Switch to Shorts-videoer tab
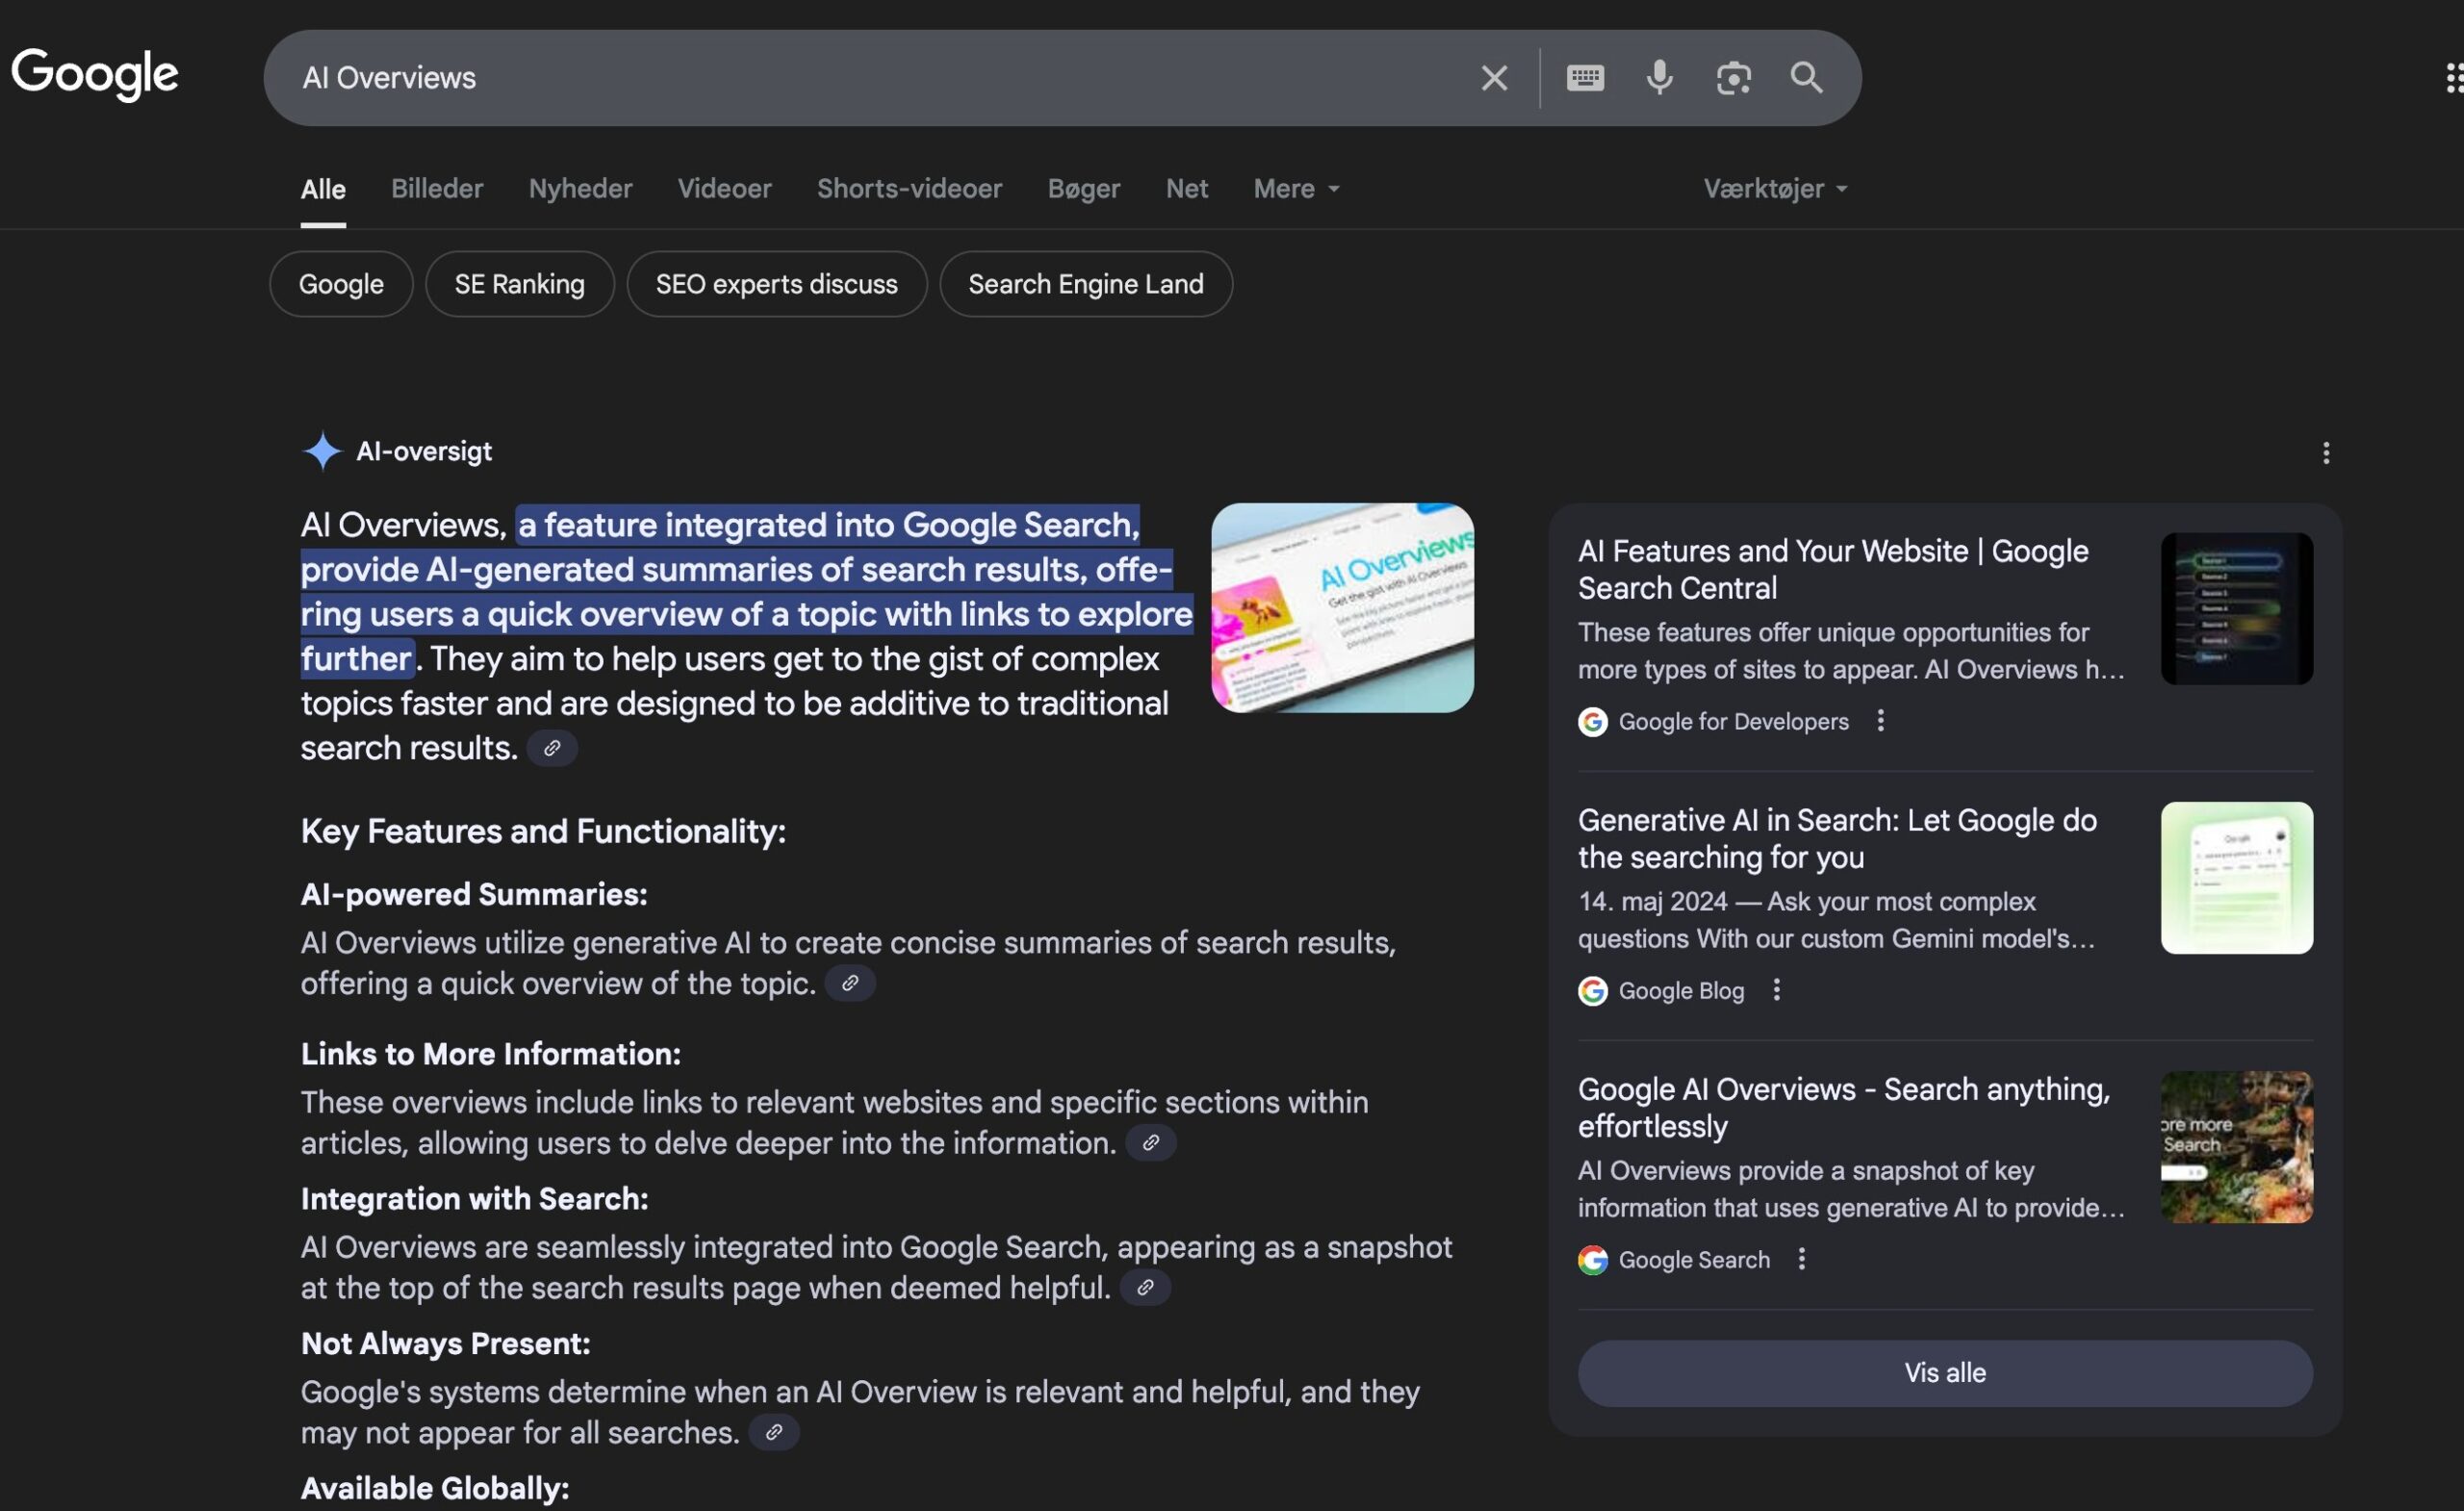 pyautogui.click(x=909, y=189)
